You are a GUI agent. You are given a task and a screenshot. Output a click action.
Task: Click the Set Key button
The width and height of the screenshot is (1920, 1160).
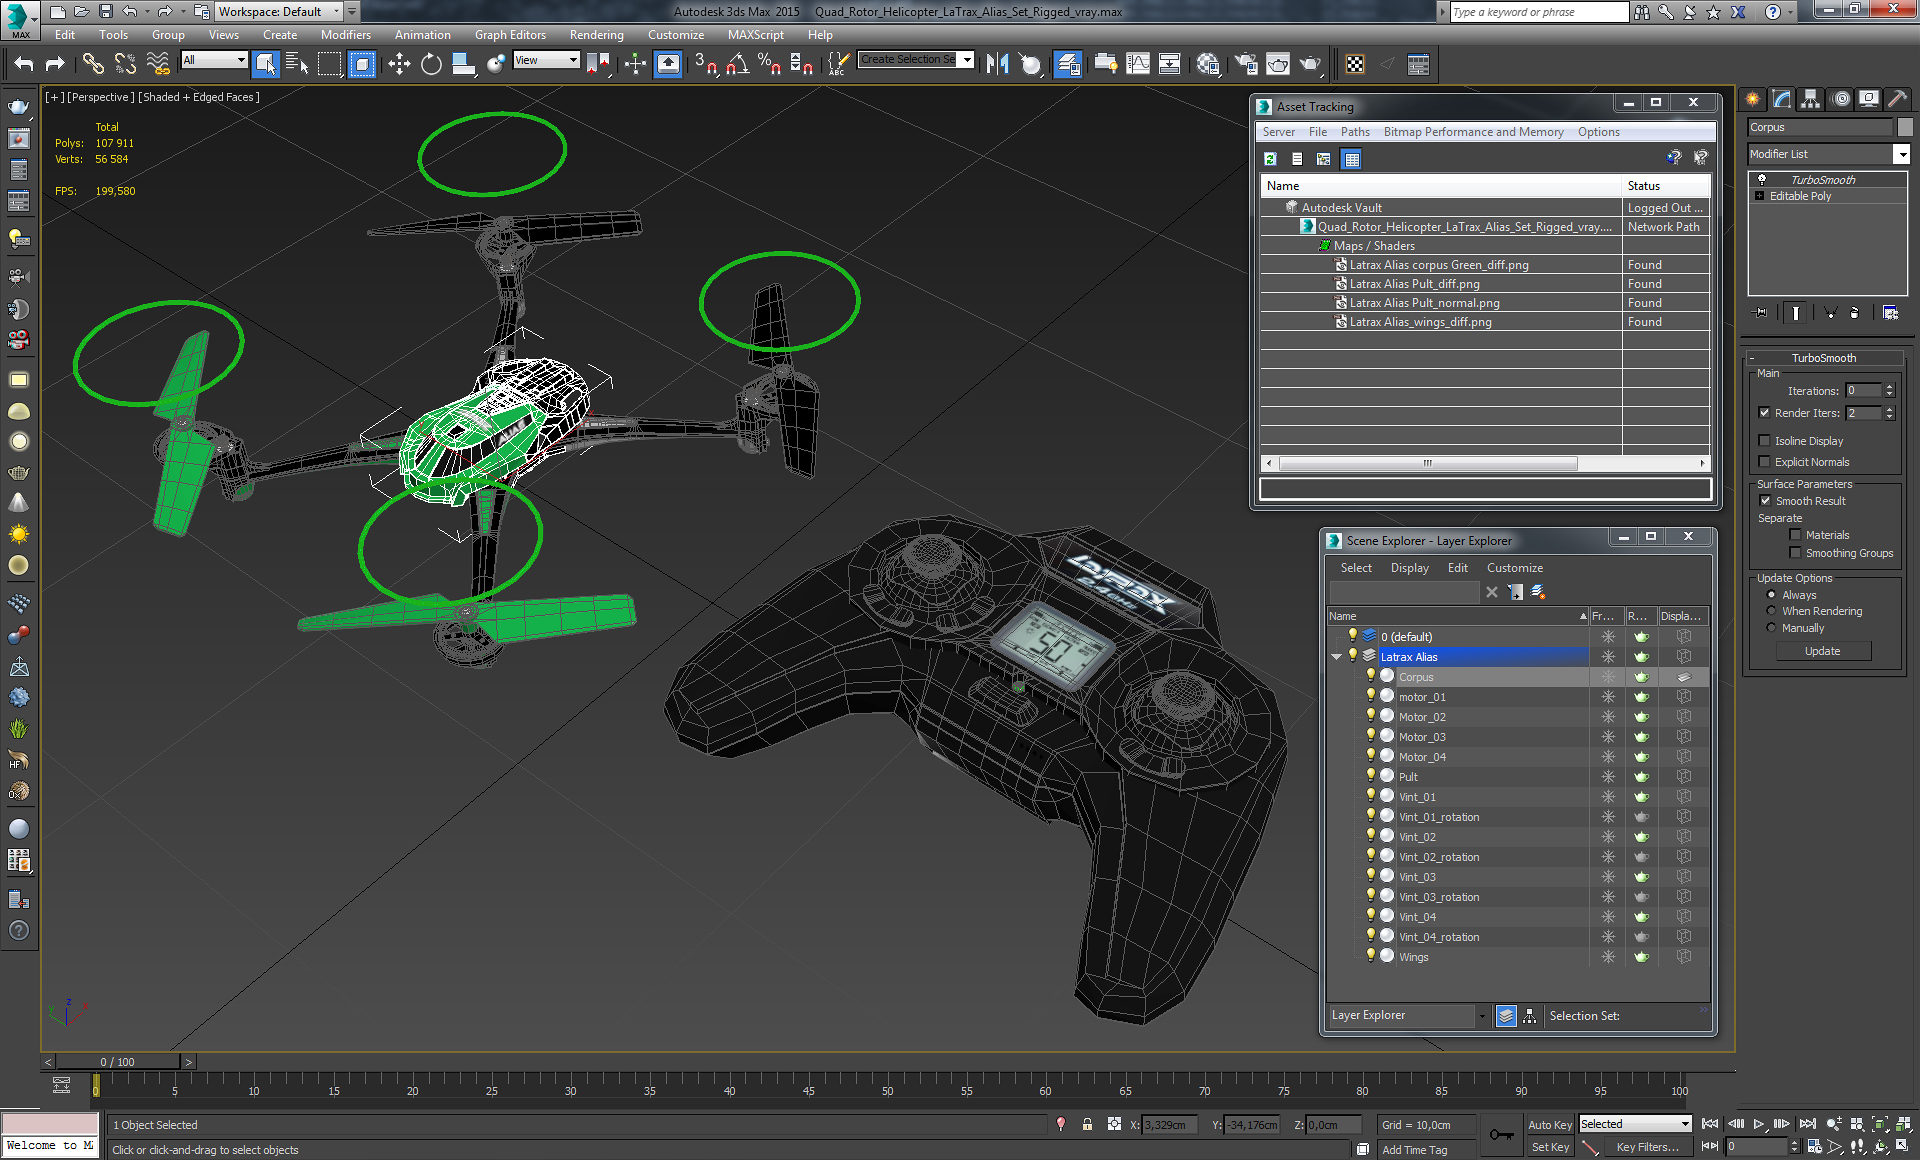click(1550, 1147)
